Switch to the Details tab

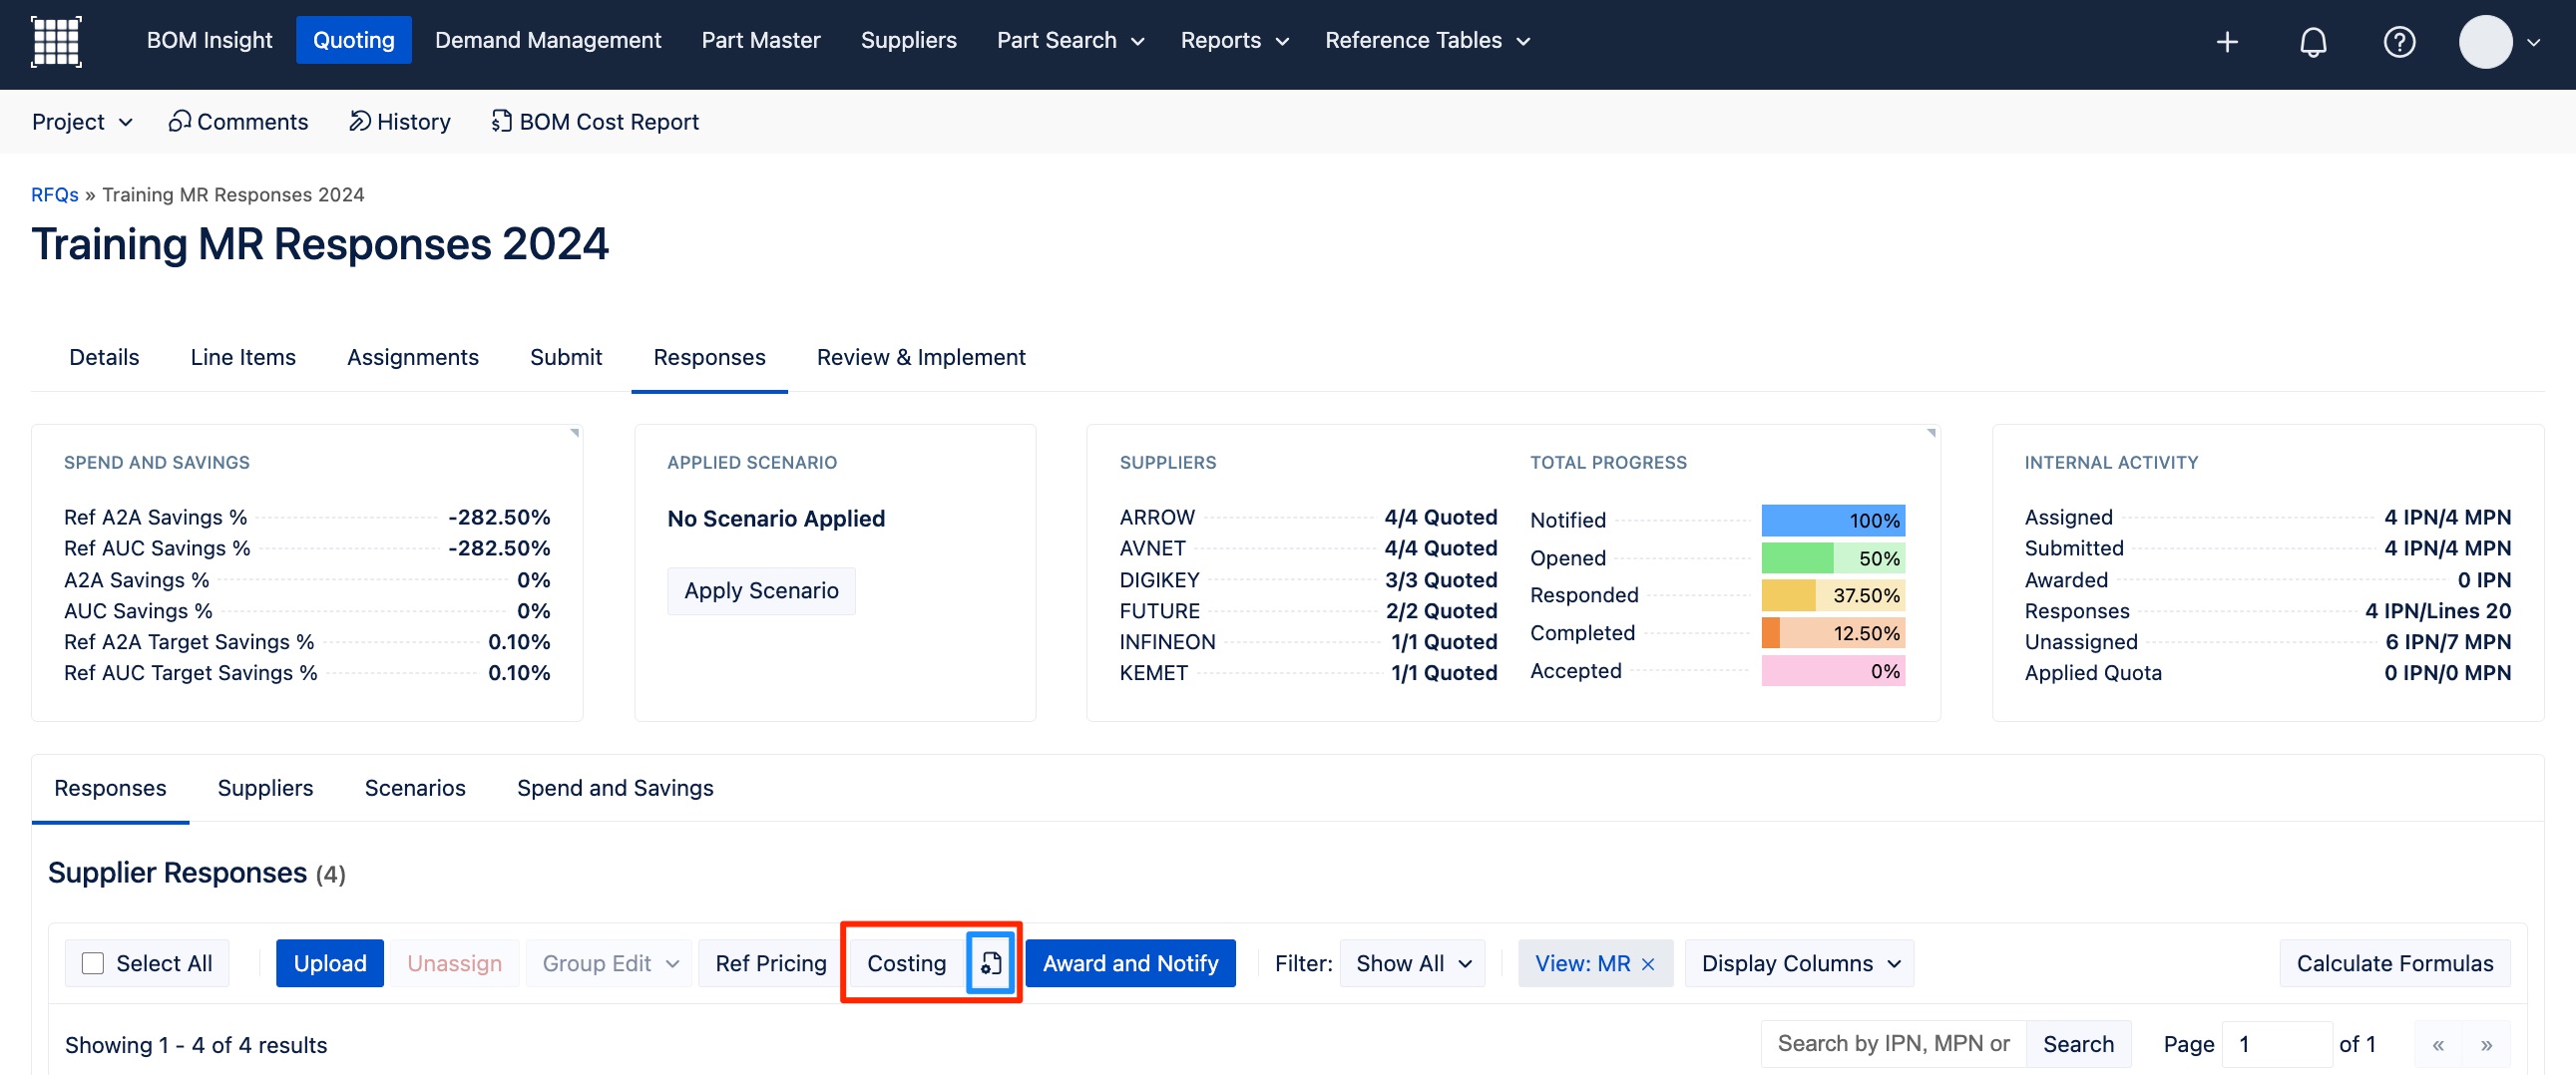tap(104, 358)
